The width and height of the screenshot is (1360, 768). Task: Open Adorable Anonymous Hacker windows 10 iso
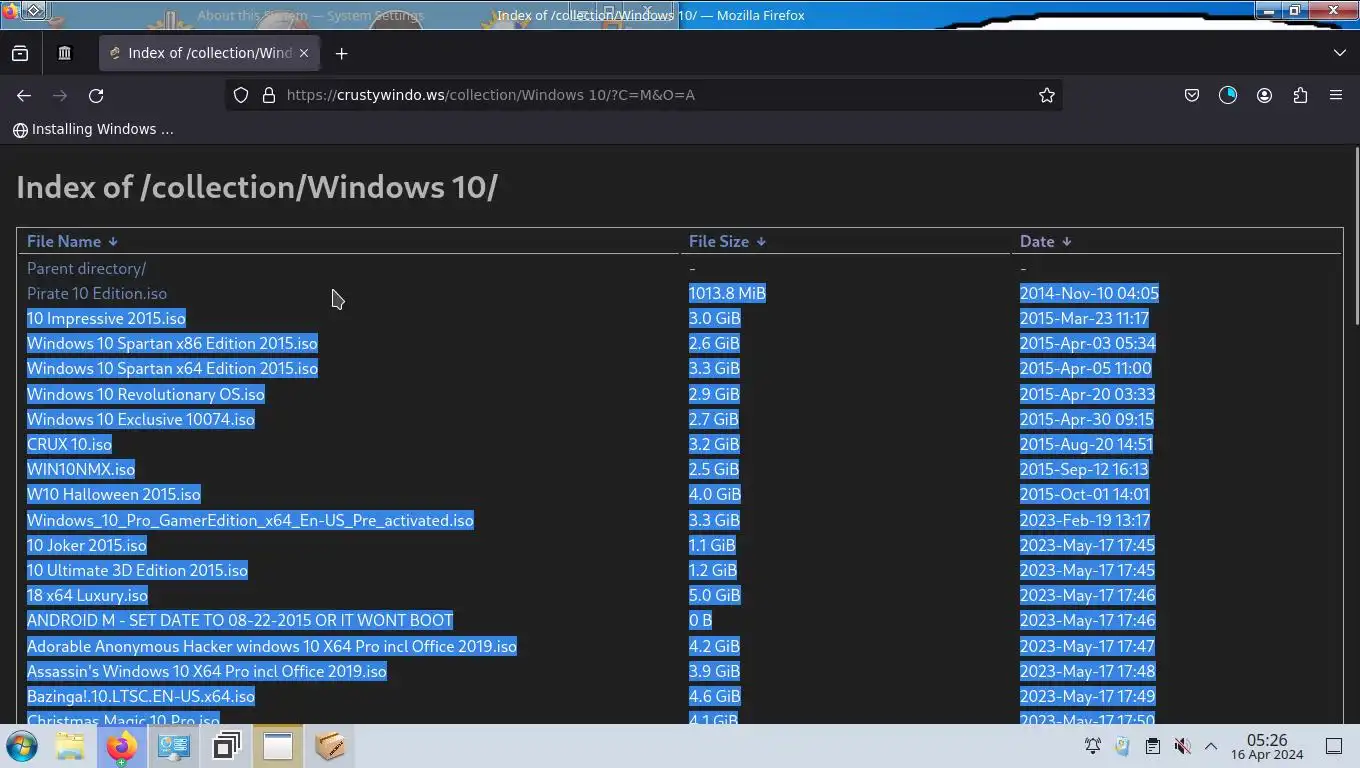pyautogui.click(x=272, y=646)
